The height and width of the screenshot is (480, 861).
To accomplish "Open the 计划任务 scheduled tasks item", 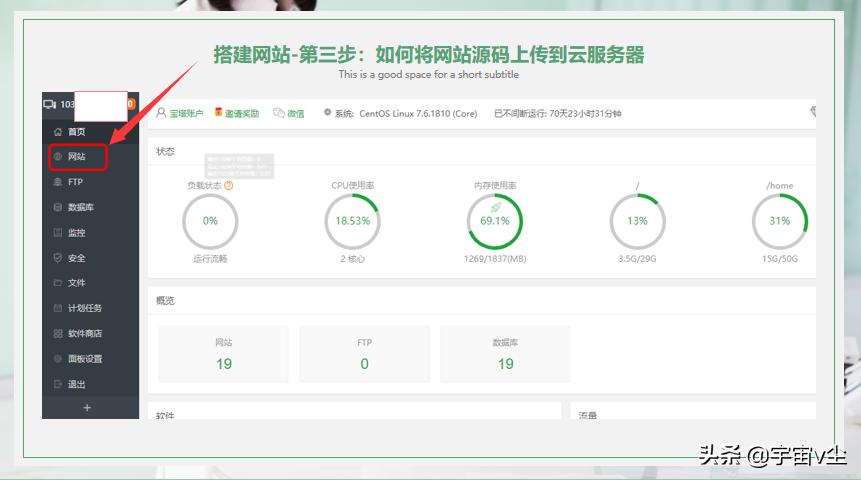I will (90, 308).
